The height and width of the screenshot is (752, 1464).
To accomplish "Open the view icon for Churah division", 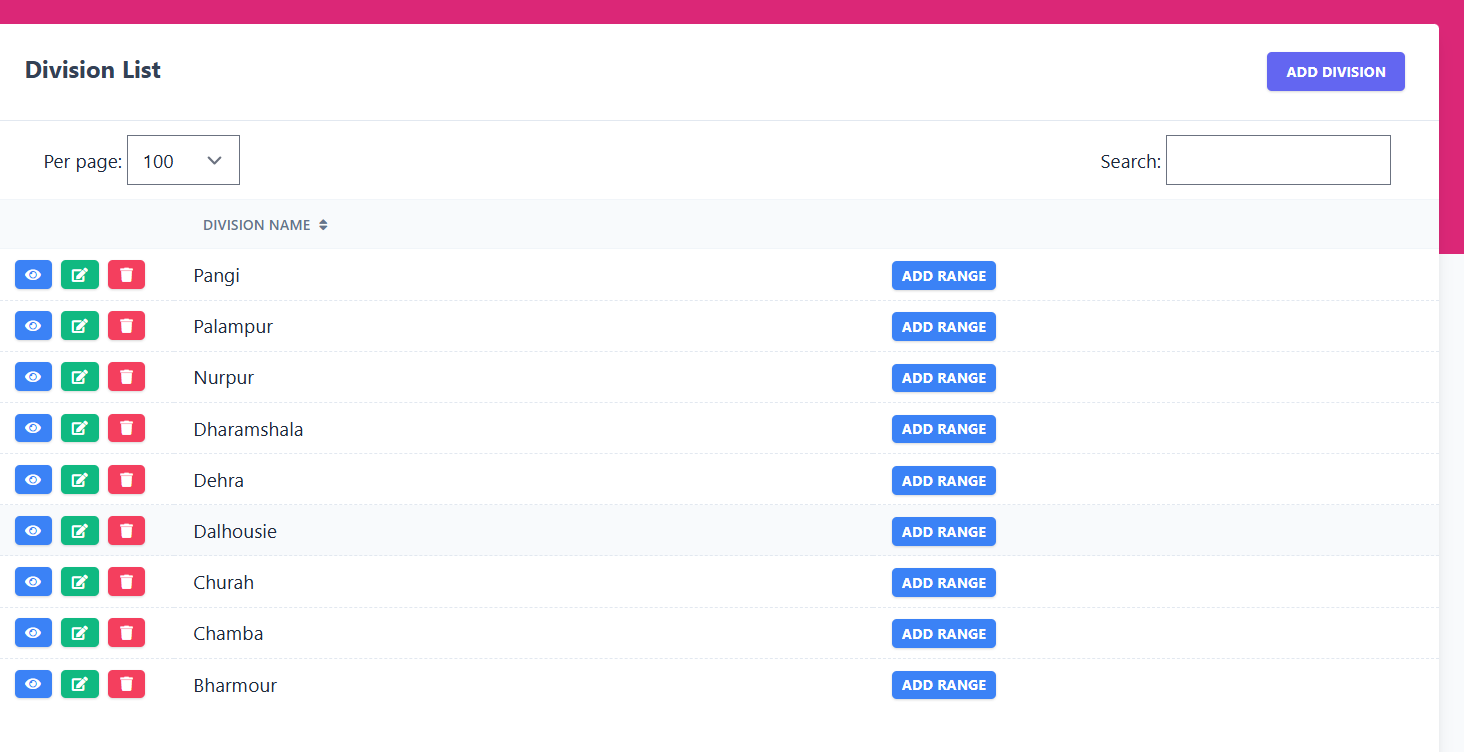I will 33,581.
